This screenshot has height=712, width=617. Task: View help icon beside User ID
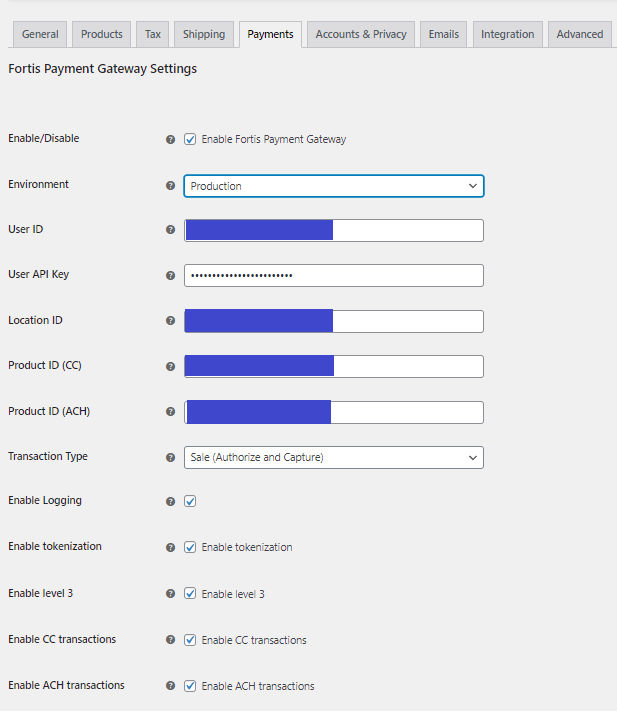(170, 230)
